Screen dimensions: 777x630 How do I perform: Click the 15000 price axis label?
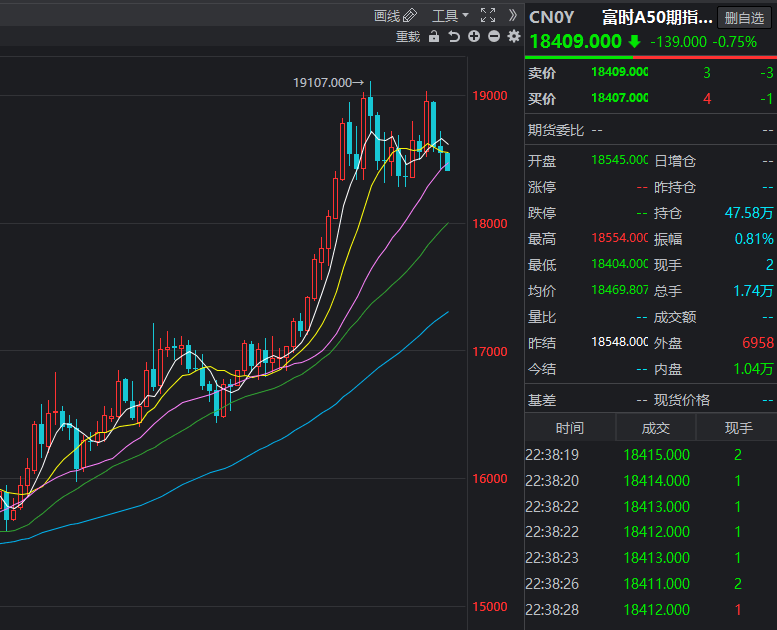click(490, 607)
